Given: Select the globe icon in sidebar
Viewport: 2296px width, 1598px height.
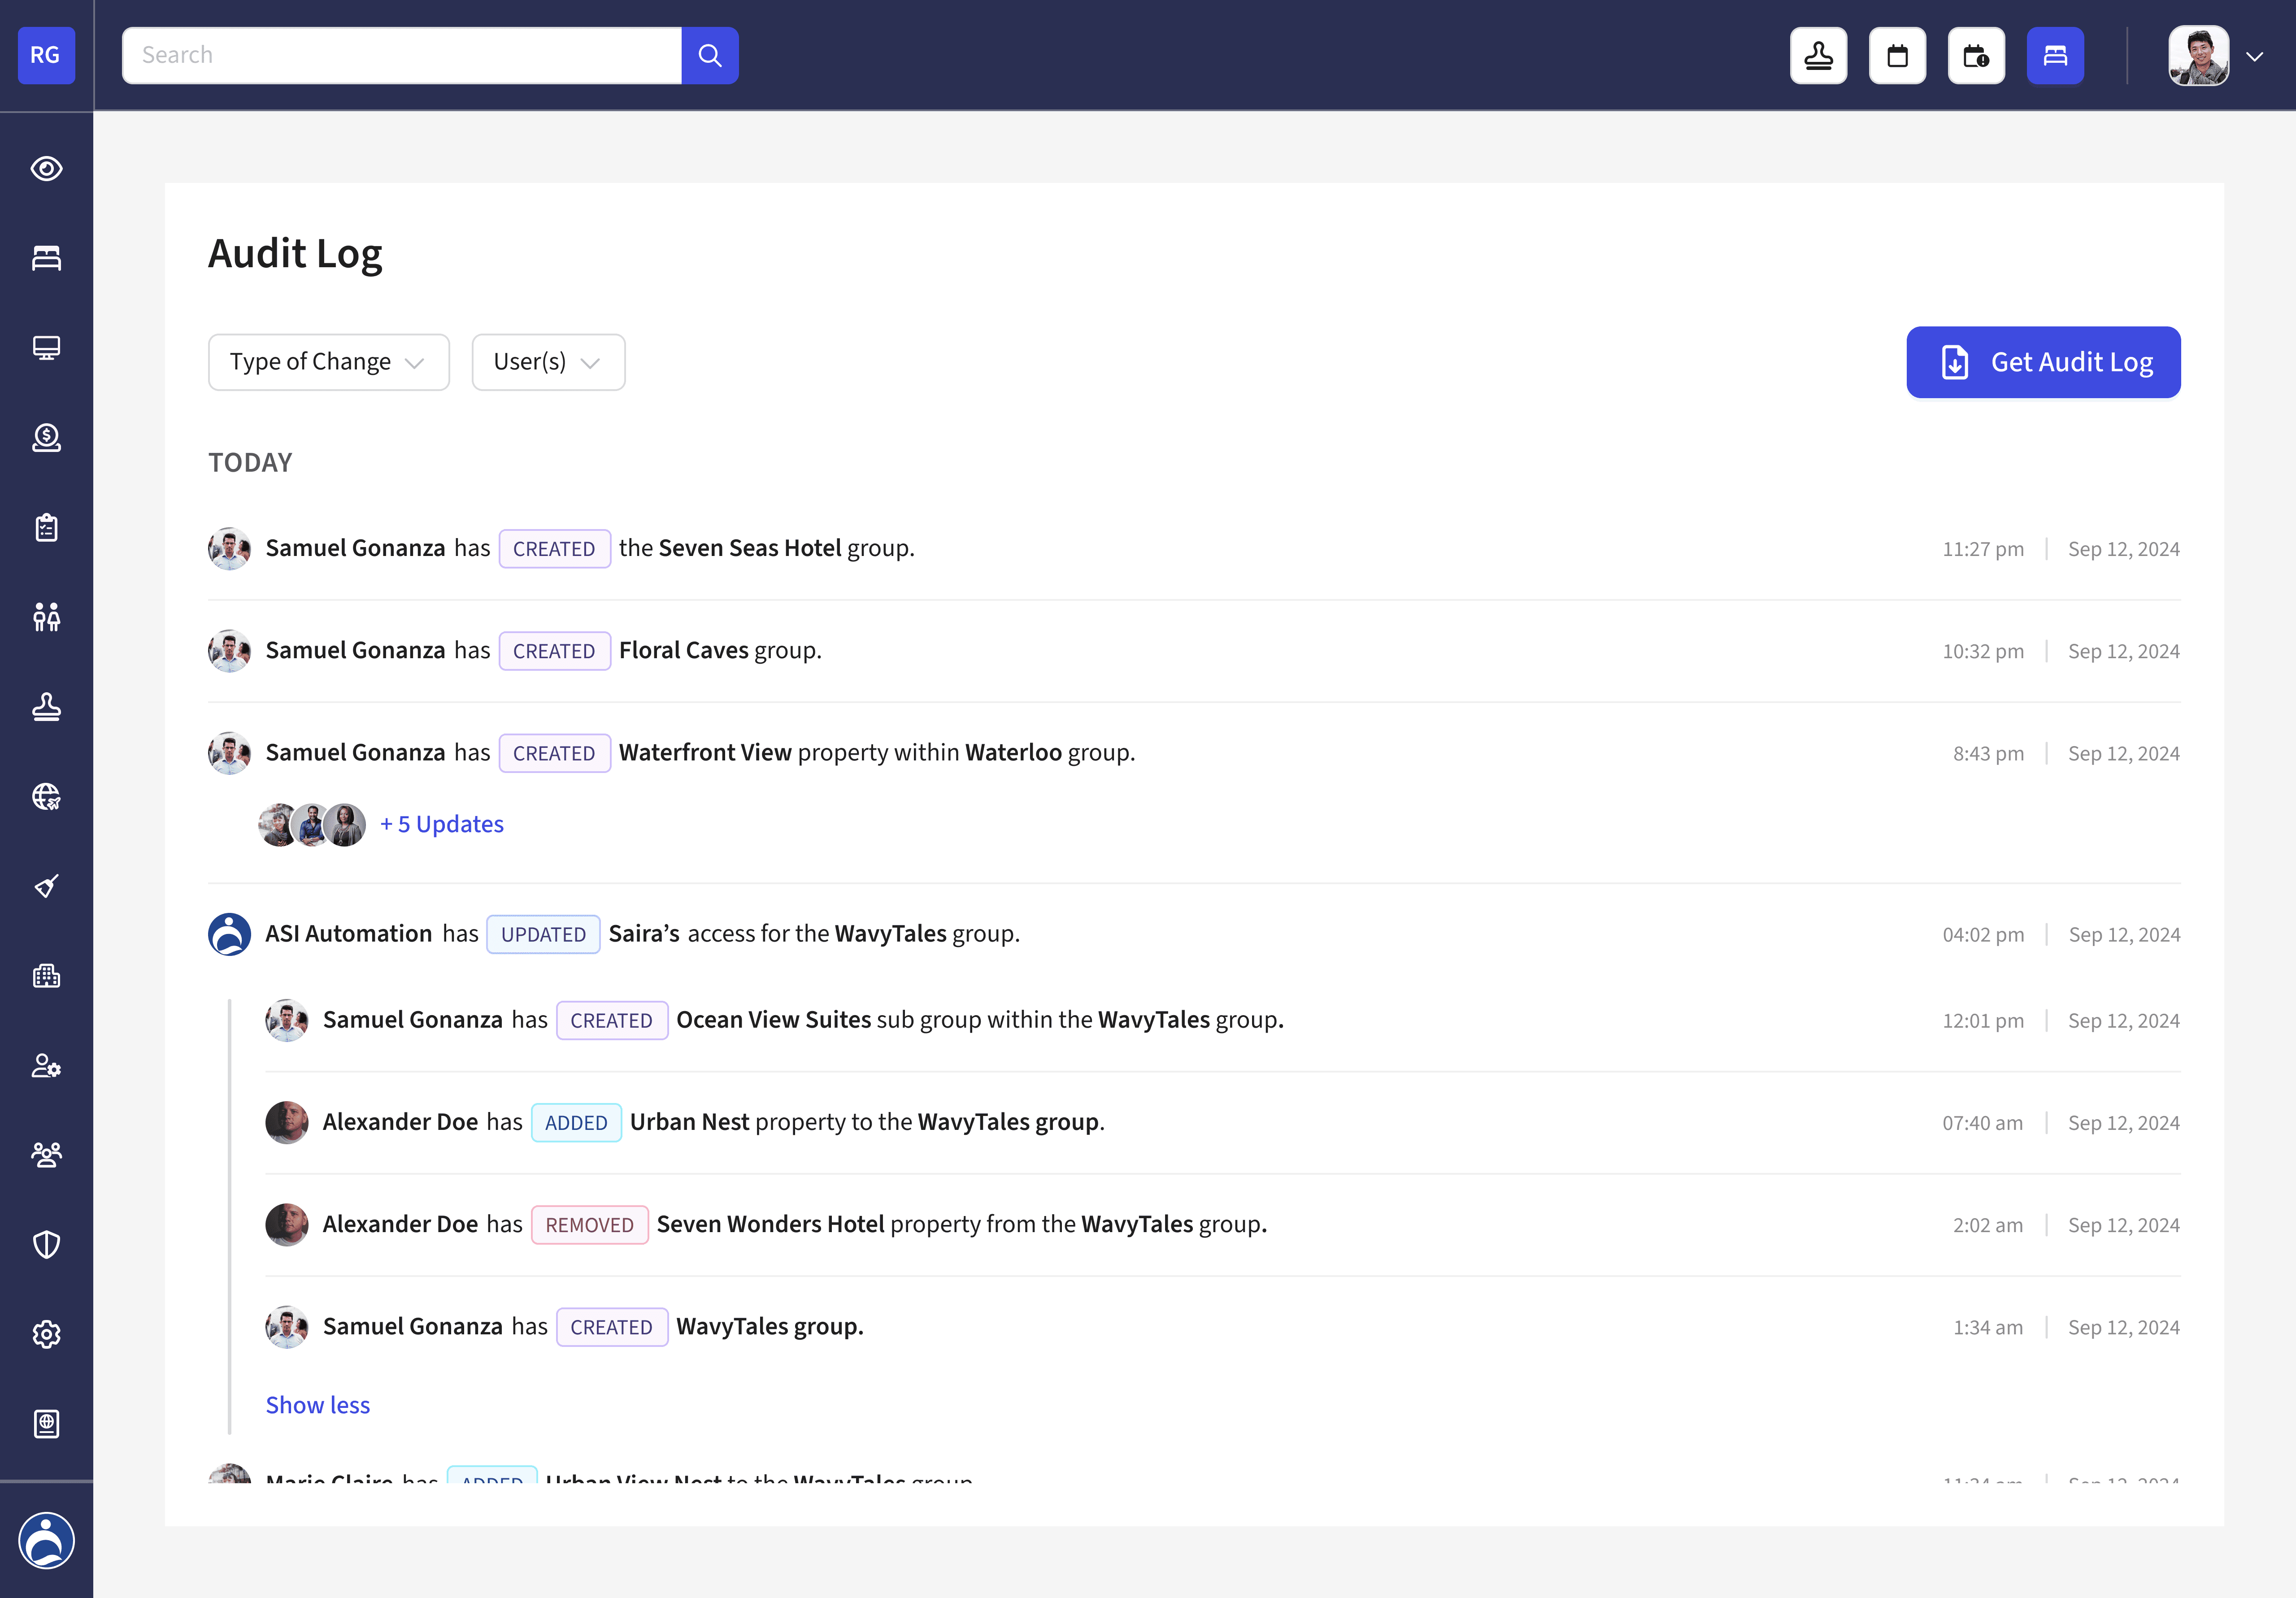Looking at the screenshot, I should [46, 796].
